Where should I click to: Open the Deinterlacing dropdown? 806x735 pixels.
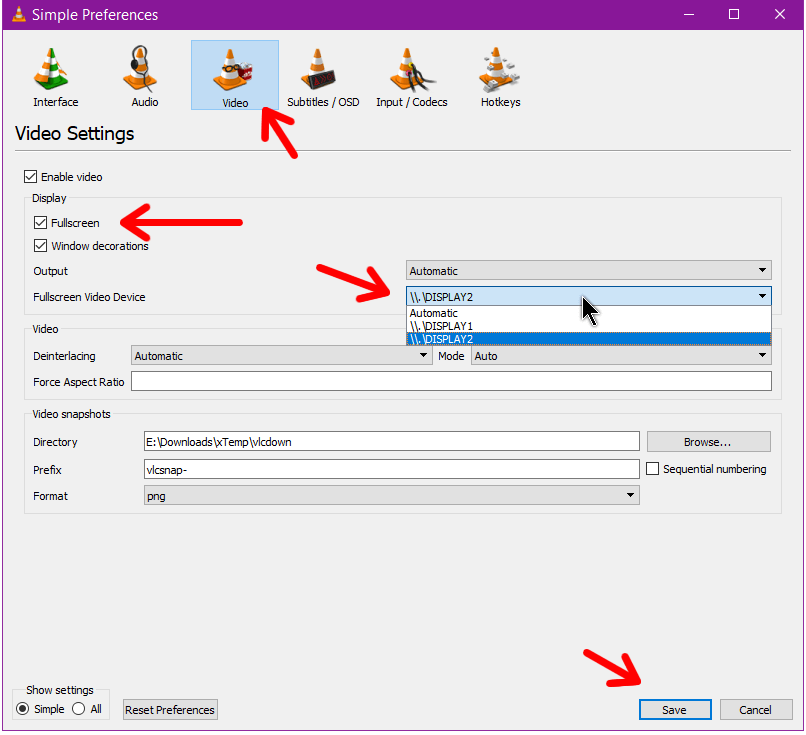pos(281,355)
